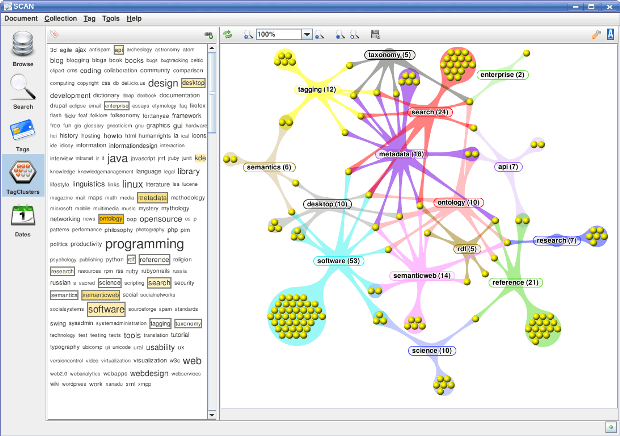620x436 pixels.
Task: Click the pink tag icon above tag cloud
Action: [x=54, y=34]
